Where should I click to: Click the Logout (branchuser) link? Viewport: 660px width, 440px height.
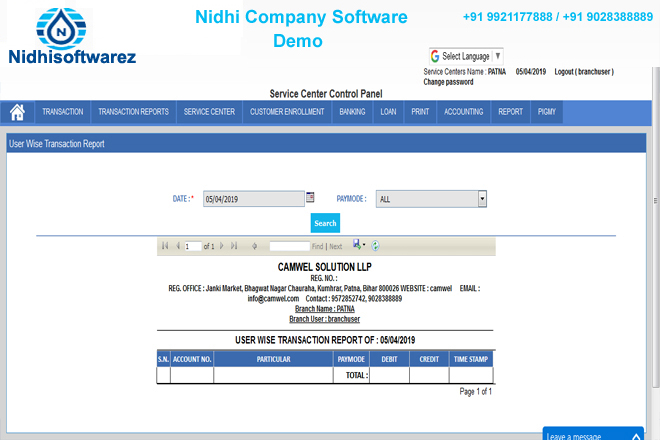[584, 72]
